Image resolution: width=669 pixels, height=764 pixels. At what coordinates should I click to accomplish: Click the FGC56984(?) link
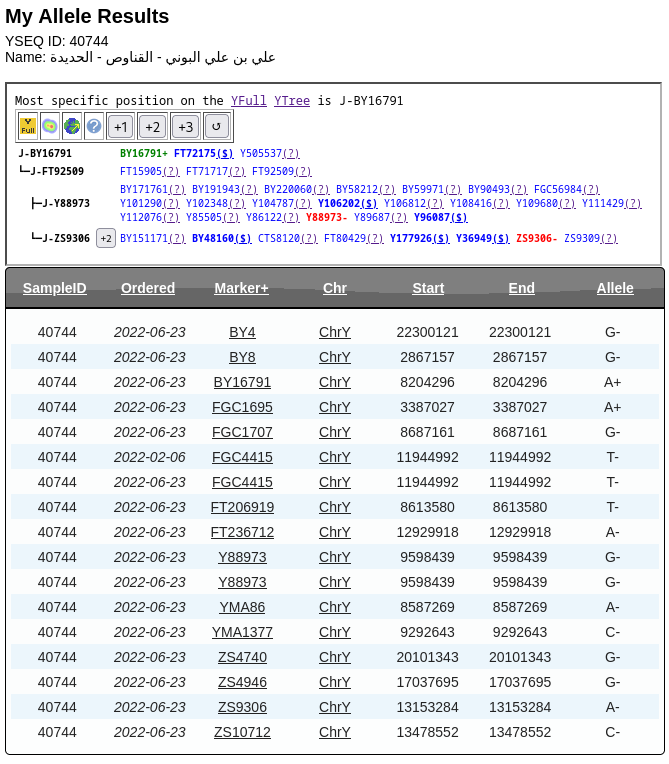coord(567,189)
